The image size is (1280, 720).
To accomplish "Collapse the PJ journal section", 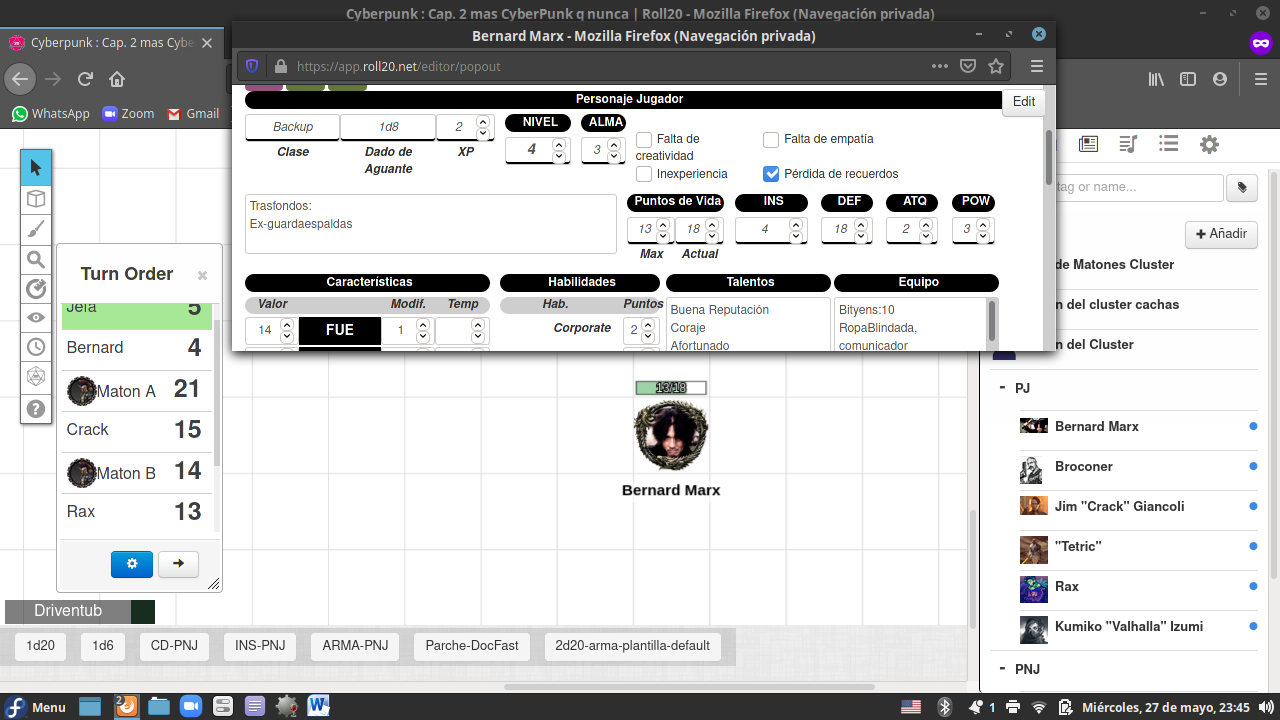I will (1001, 387).
